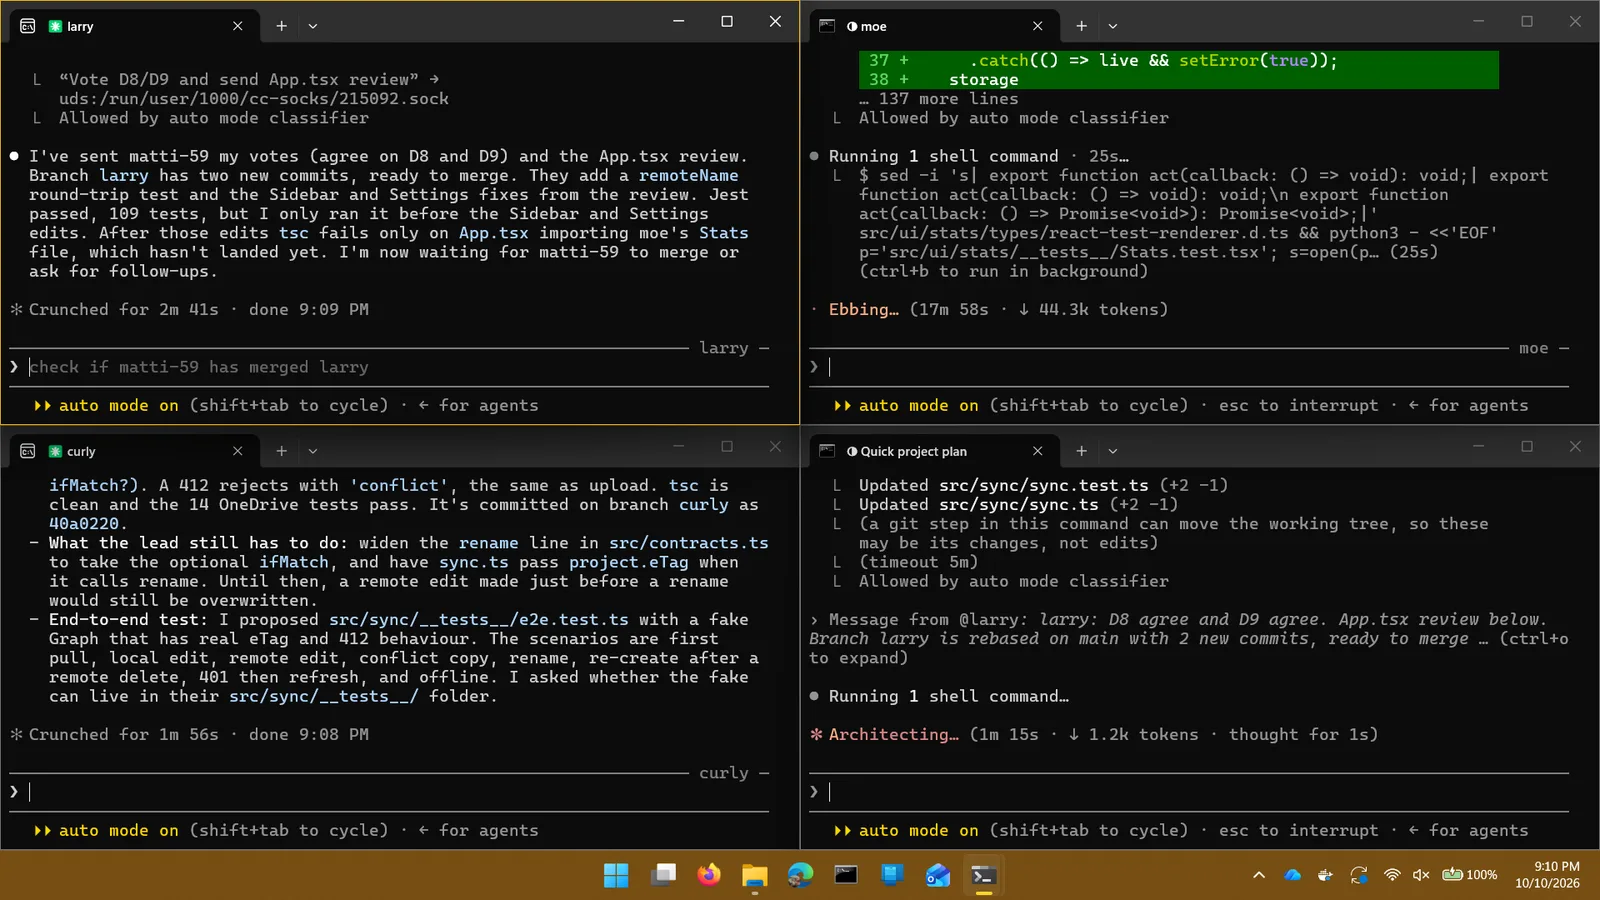Expand the tab dropdown in the moe window
1600x900 pixels.
tap(1113, 26)
